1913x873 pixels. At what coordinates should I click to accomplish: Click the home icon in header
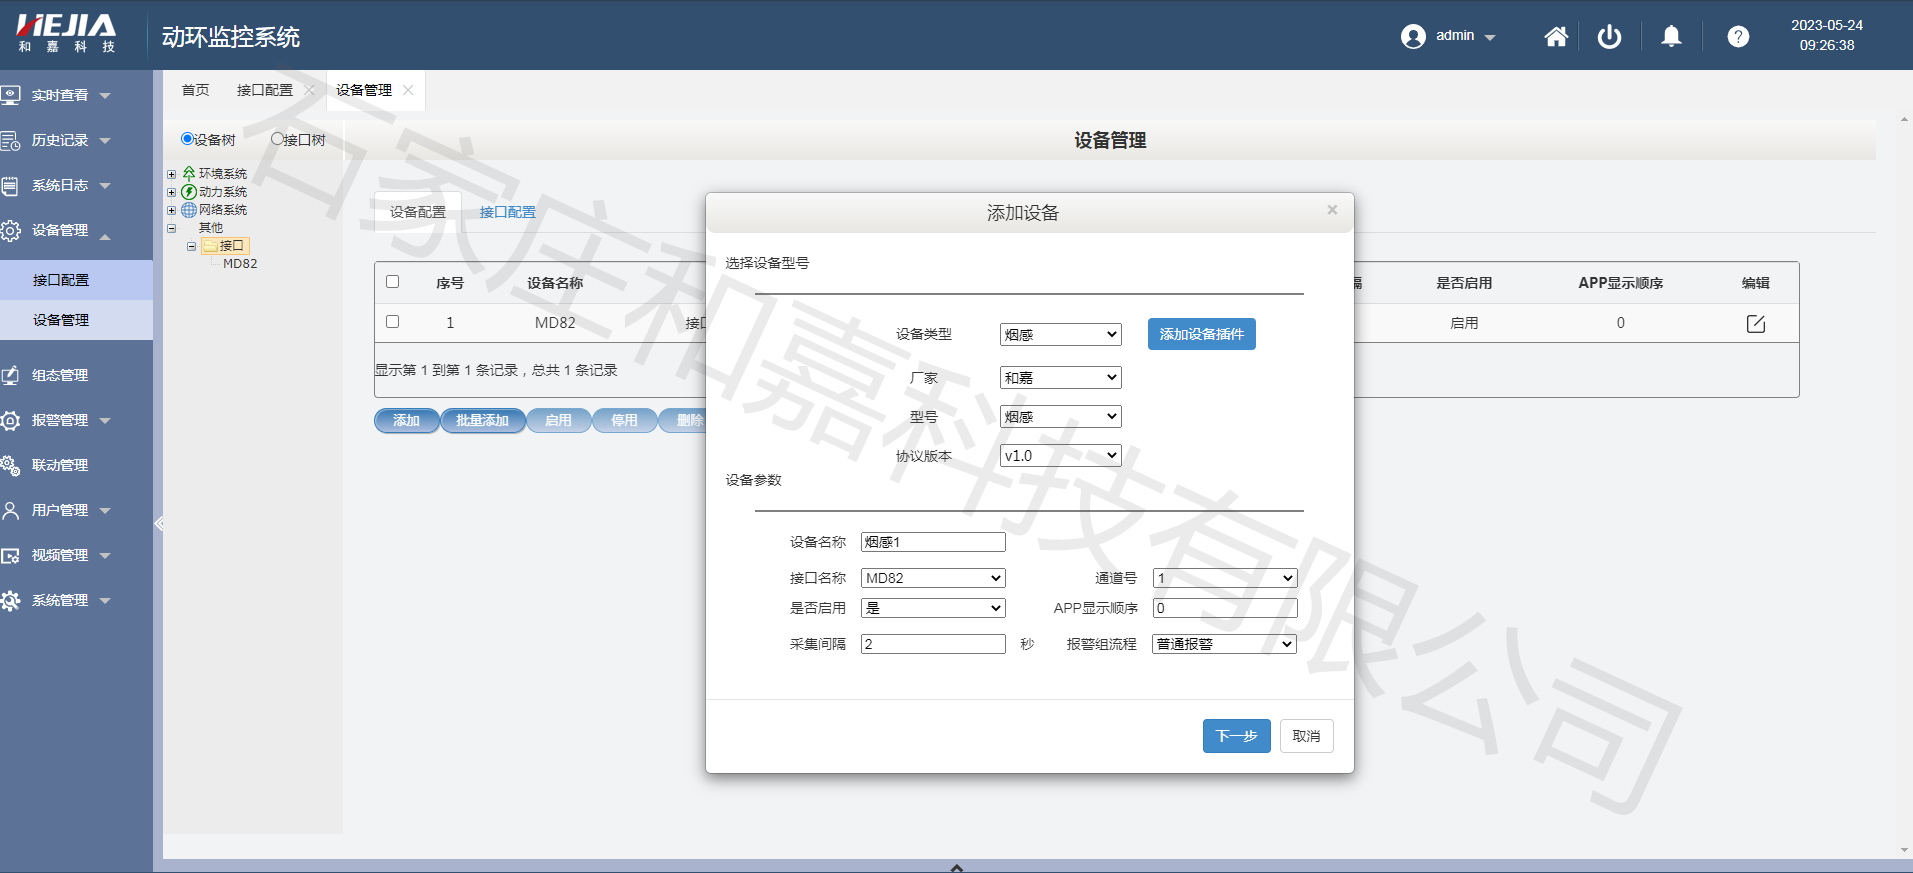(x=1556, y=37)
